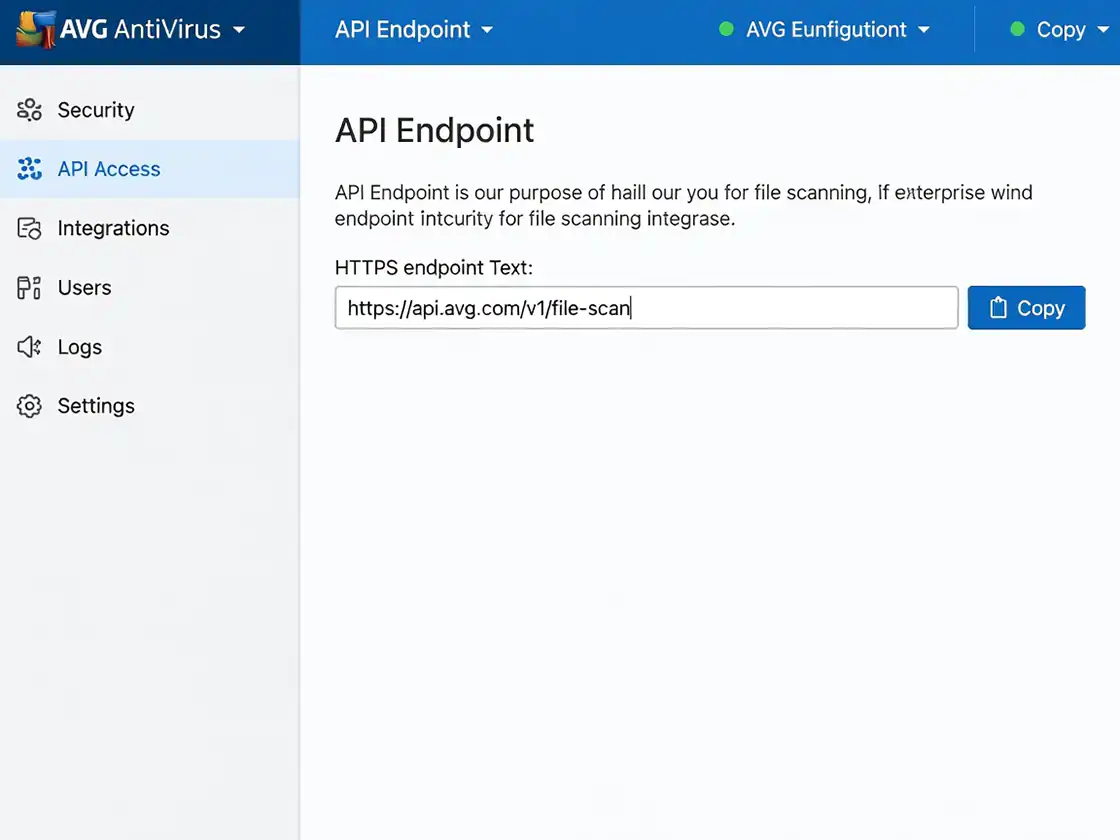The height and width of the screenshot is (840, 1120).
Task: Click the API Access sidebar icon
Action: 29,169
